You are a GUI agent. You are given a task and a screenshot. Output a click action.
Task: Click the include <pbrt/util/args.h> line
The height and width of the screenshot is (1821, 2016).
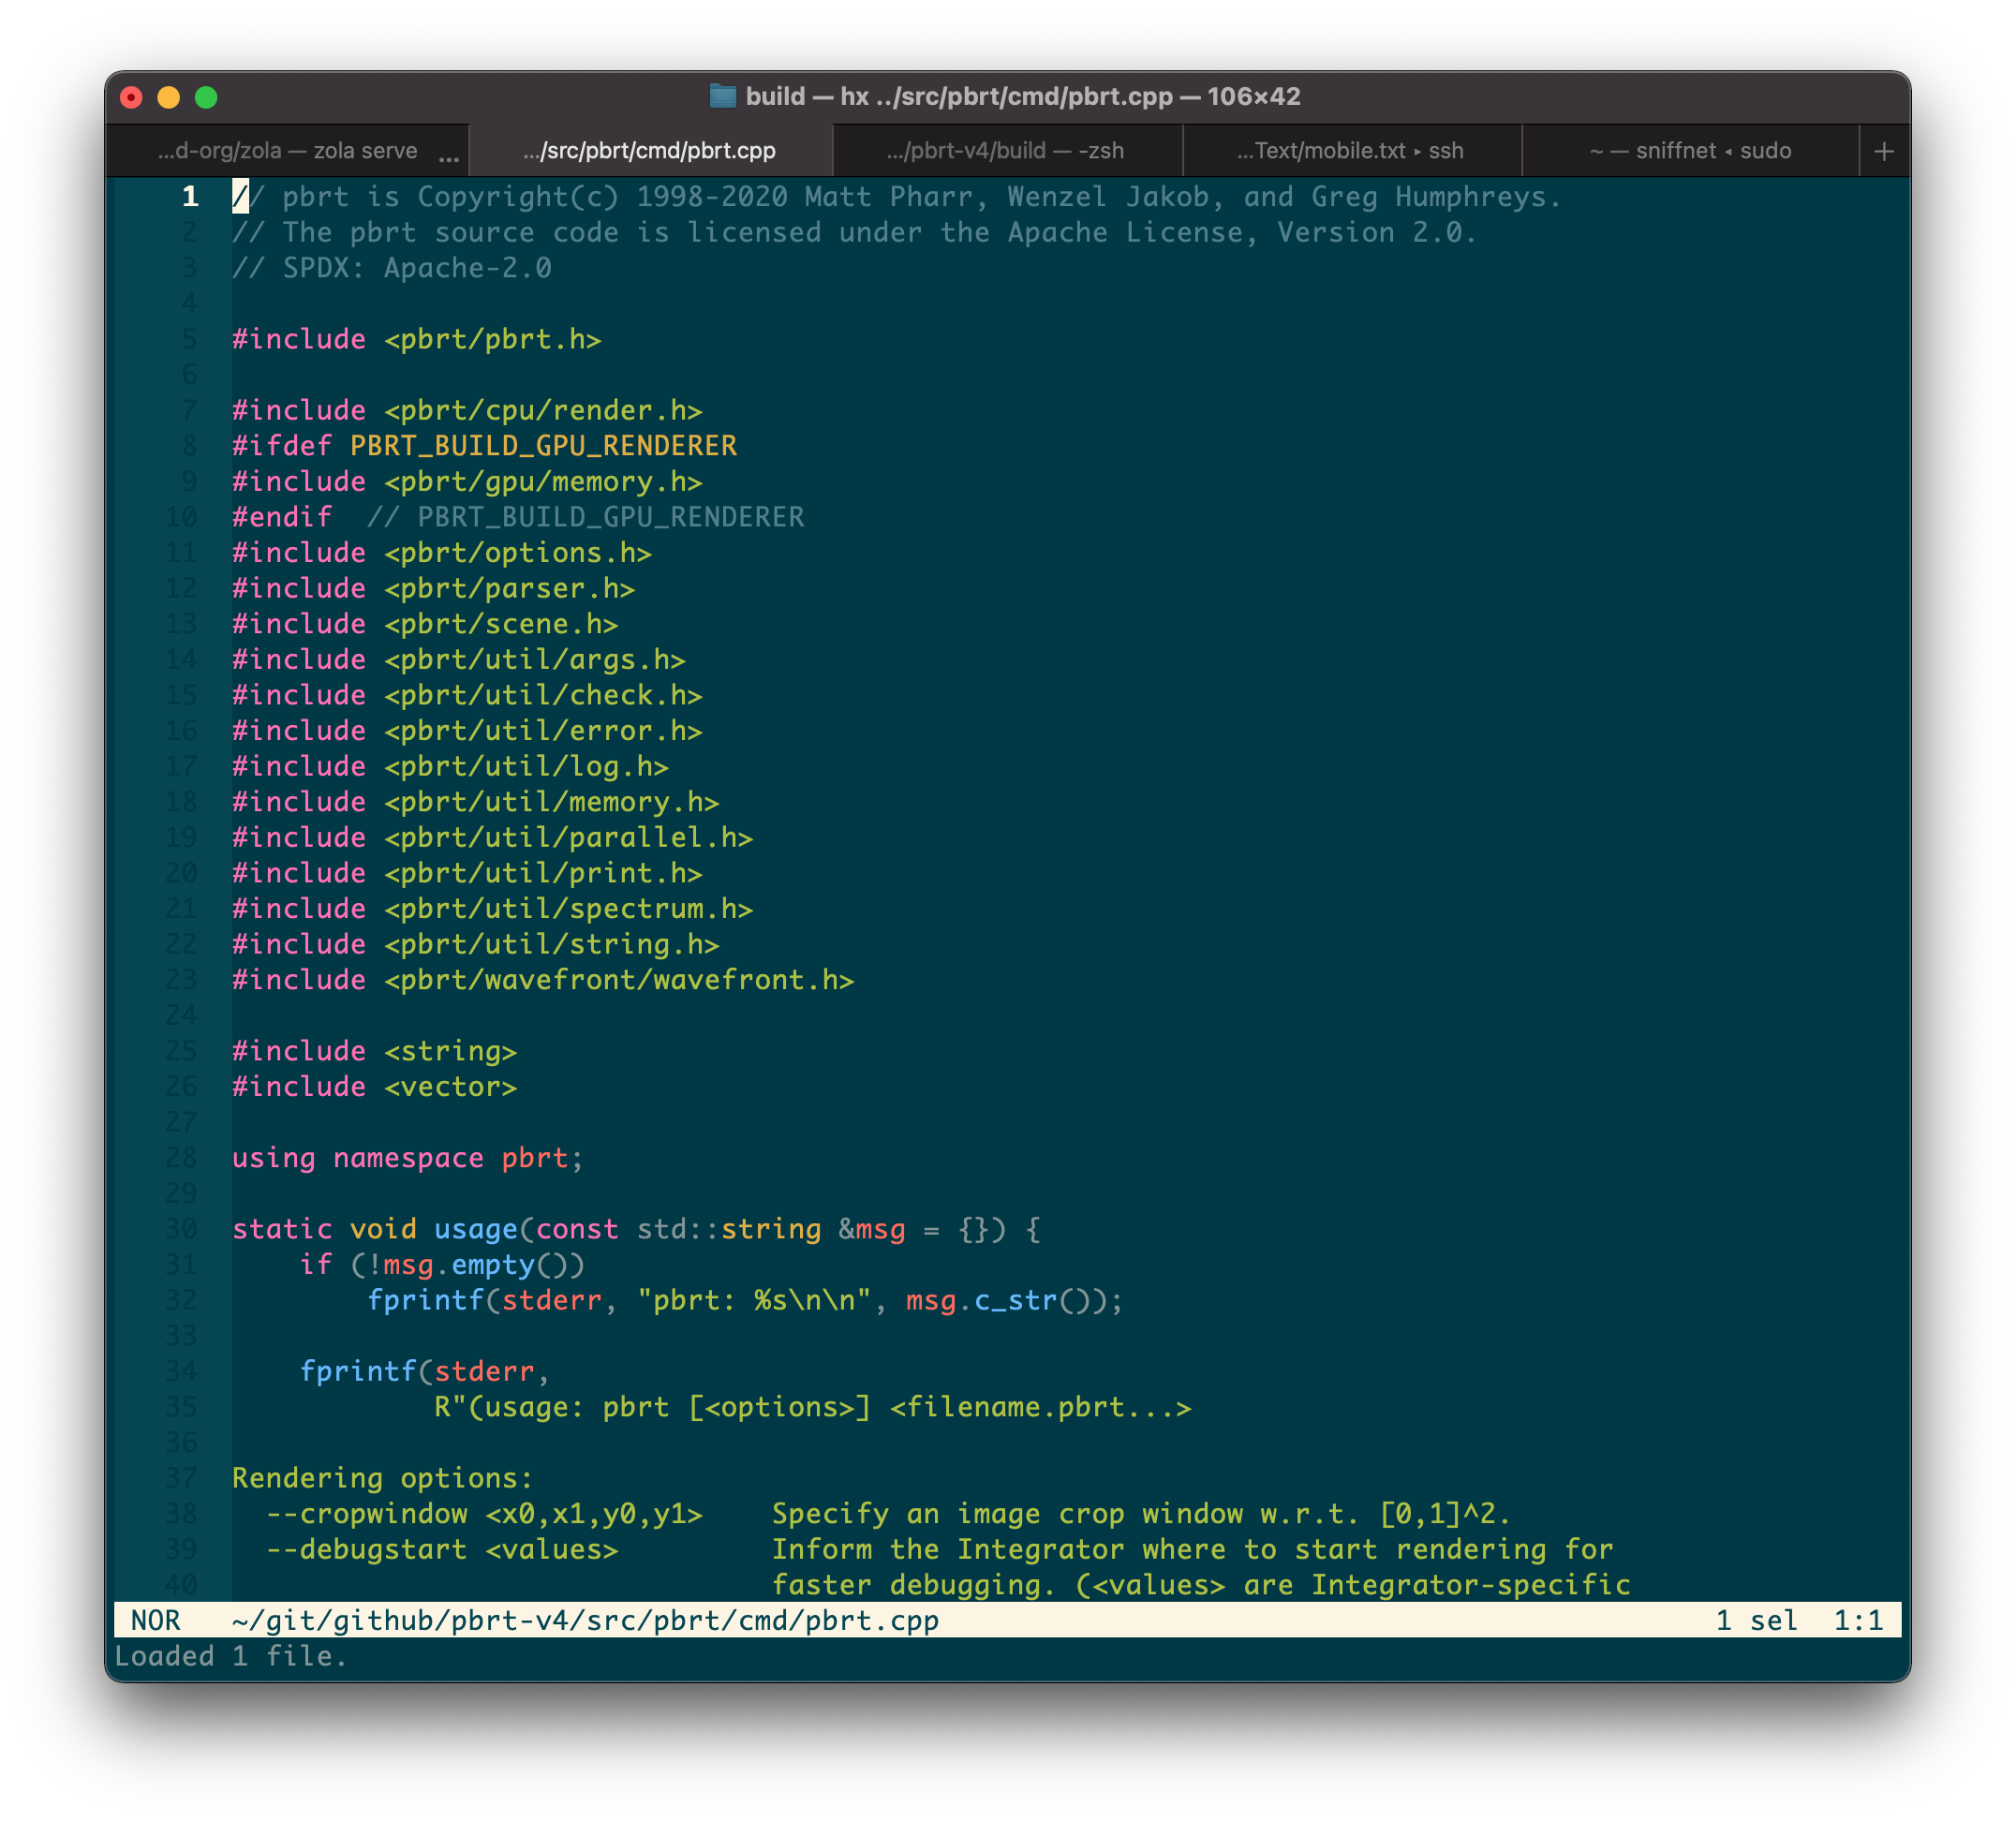coord(459,659)
